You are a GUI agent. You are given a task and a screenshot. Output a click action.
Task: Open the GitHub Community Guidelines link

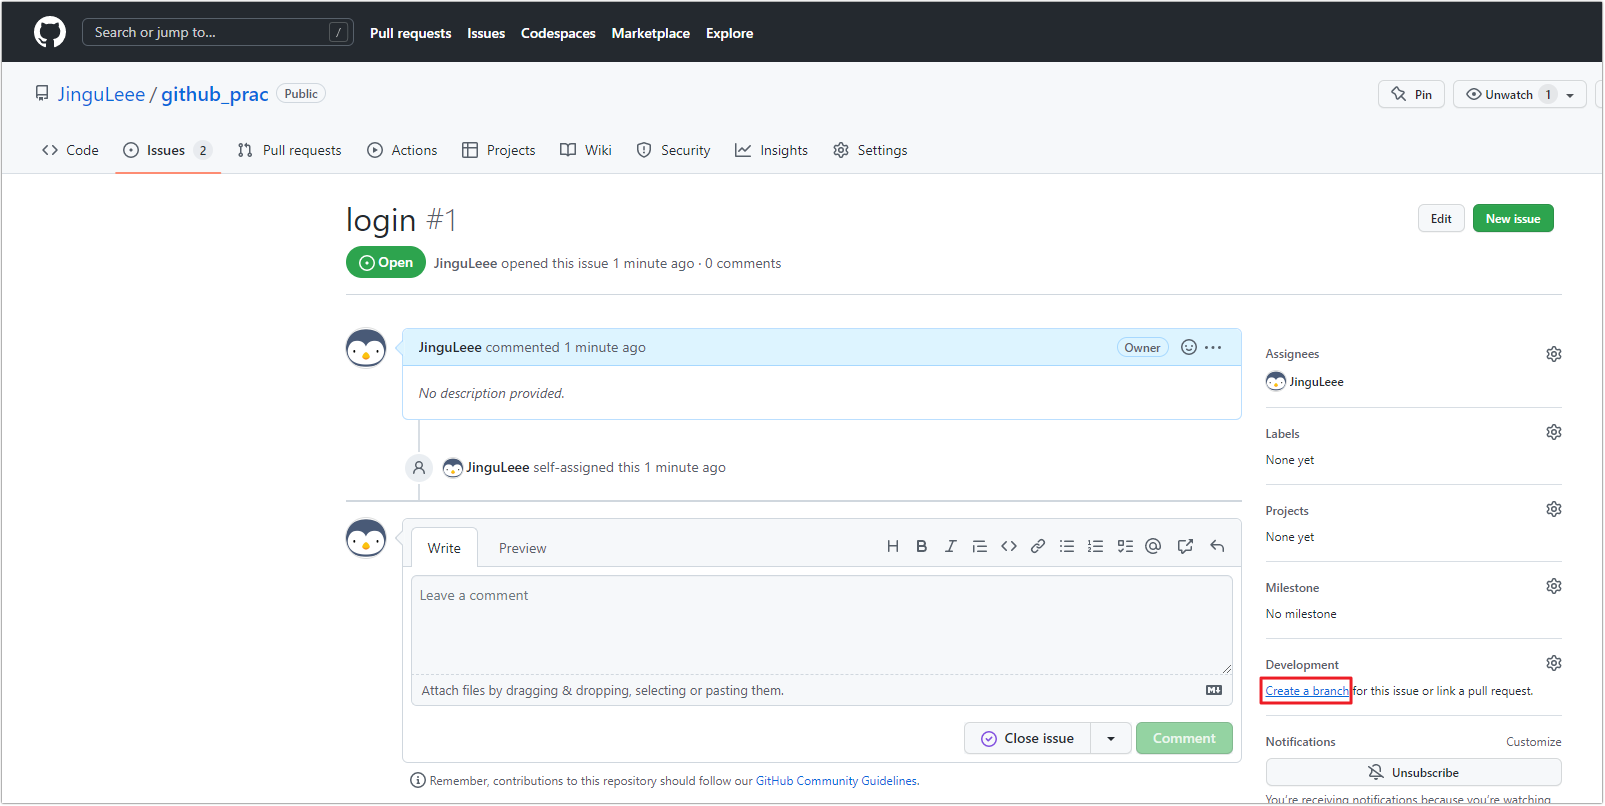pos(836,781)
